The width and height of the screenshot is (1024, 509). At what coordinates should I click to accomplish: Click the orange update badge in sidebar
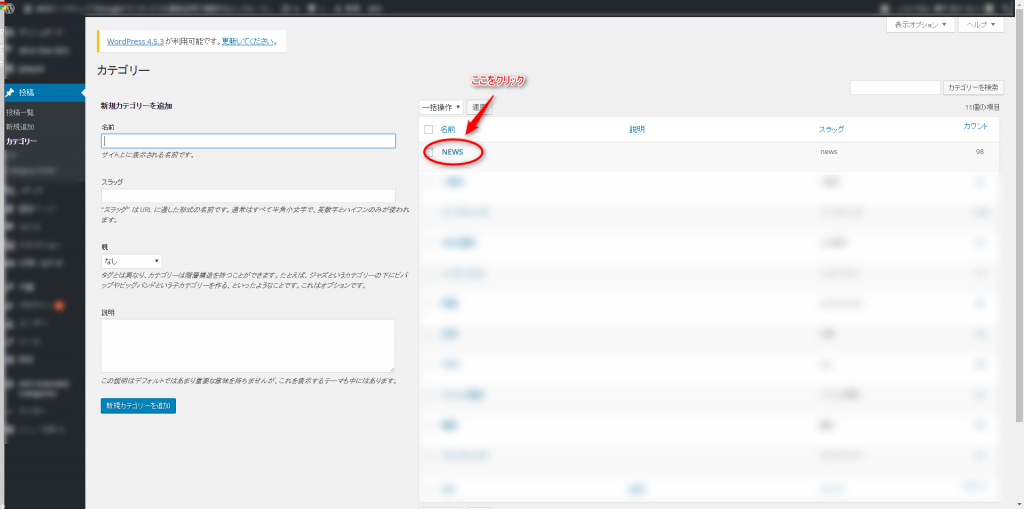60,304
